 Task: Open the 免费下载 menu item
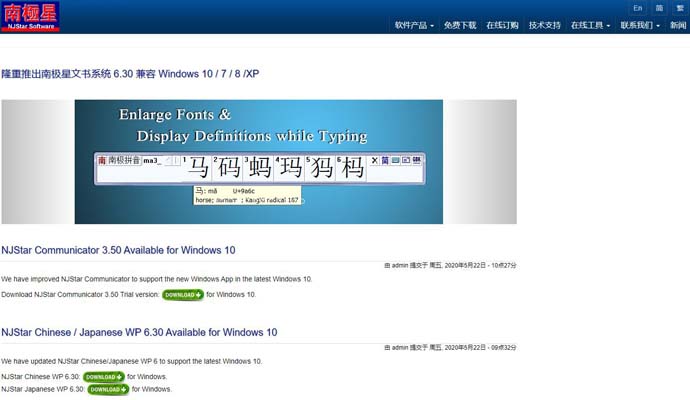pyautogui.click(x=460, y=26)
